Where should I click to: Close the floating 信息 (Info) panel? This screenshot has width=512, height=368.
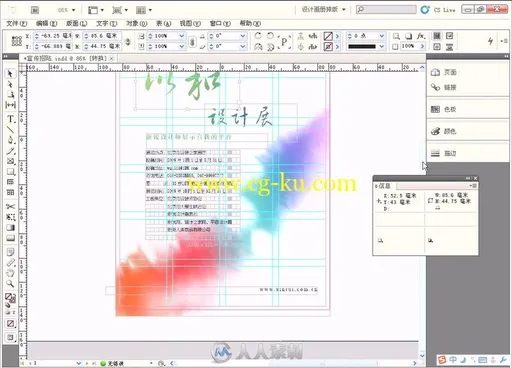tap(476, 179)
